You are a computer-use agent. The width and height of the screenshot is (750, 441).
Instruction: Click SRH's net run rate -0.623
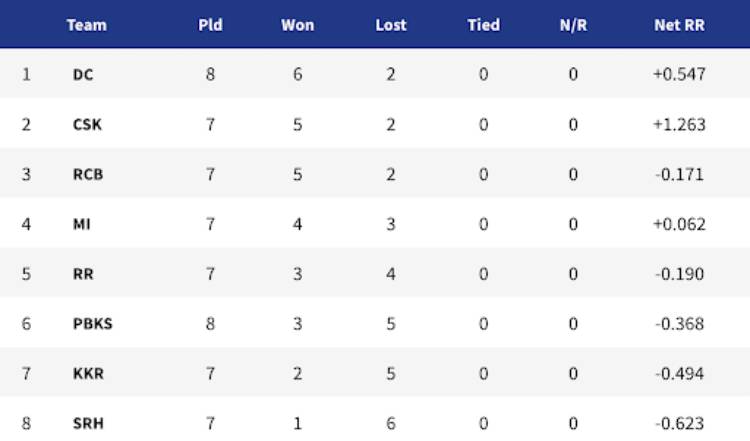[x=679, y=423]
